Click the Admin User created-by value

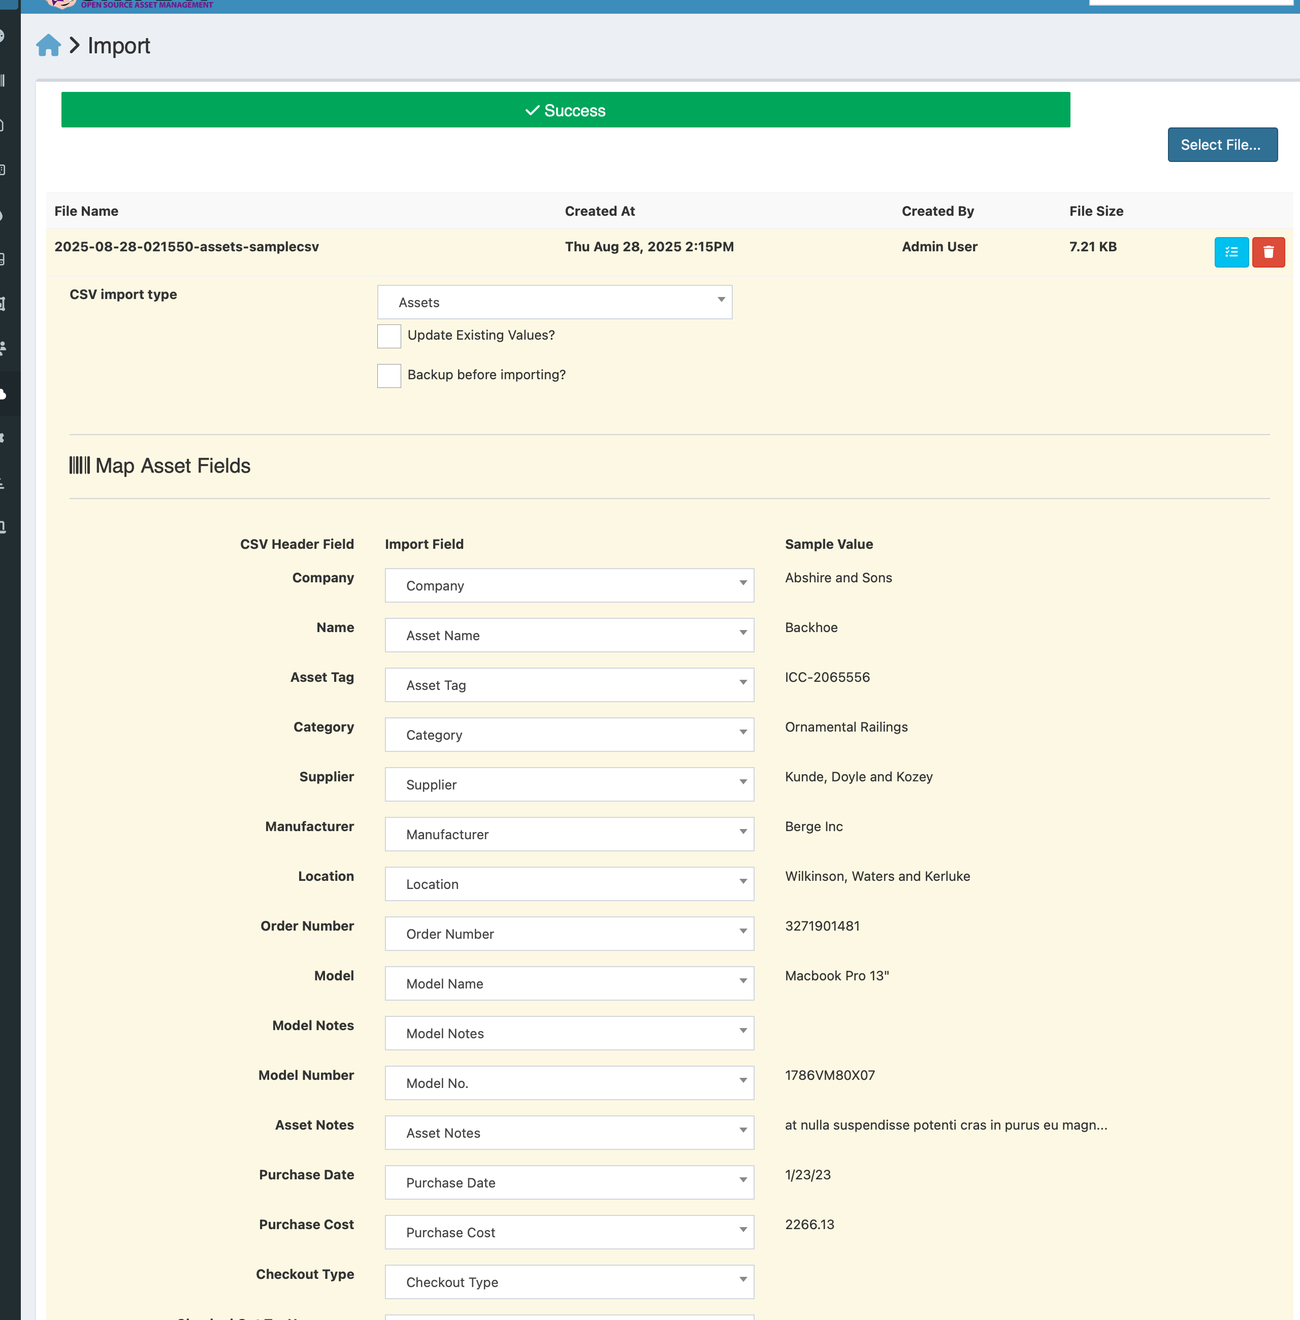pyautogui.click(x=940, y=247)
